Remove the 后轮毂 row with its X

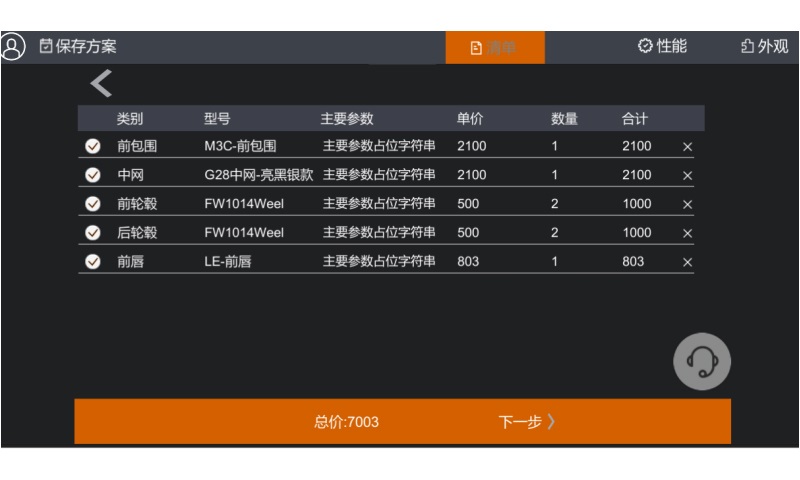click(687, 233)
